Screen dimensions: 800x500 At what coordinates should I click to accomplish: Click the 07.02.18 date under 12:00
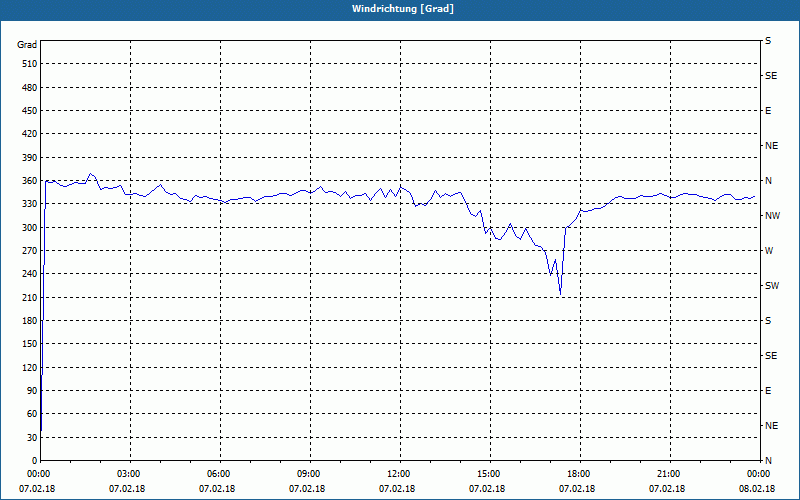tap(397, 488)
